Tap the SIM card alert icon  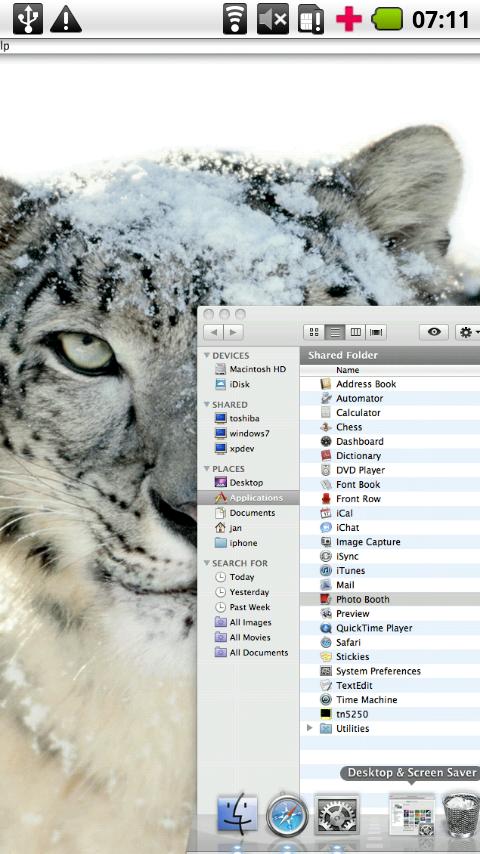311,20
